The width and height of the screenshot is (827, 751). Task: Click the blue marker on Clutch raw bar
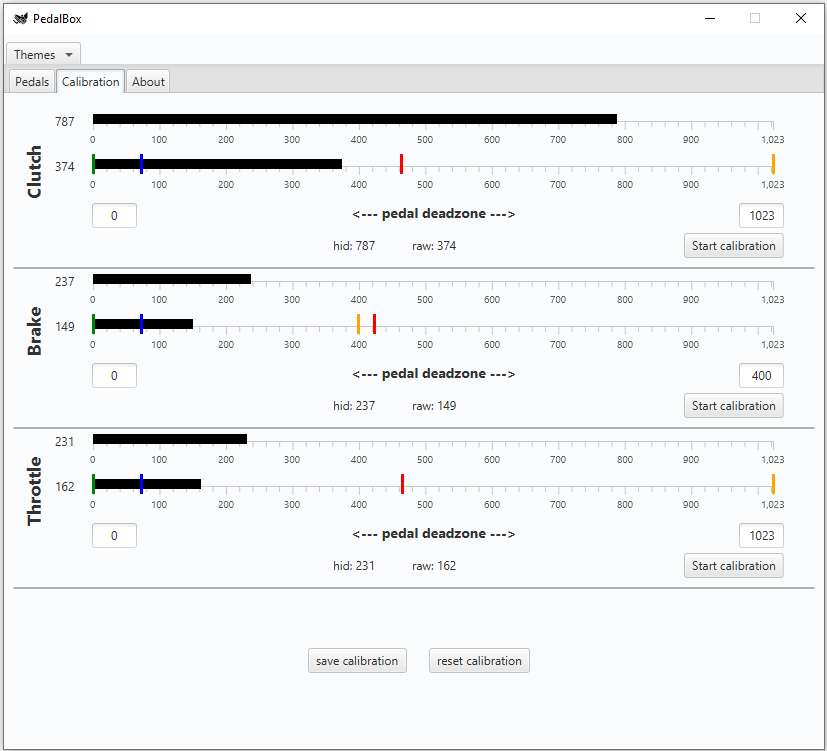141,164
